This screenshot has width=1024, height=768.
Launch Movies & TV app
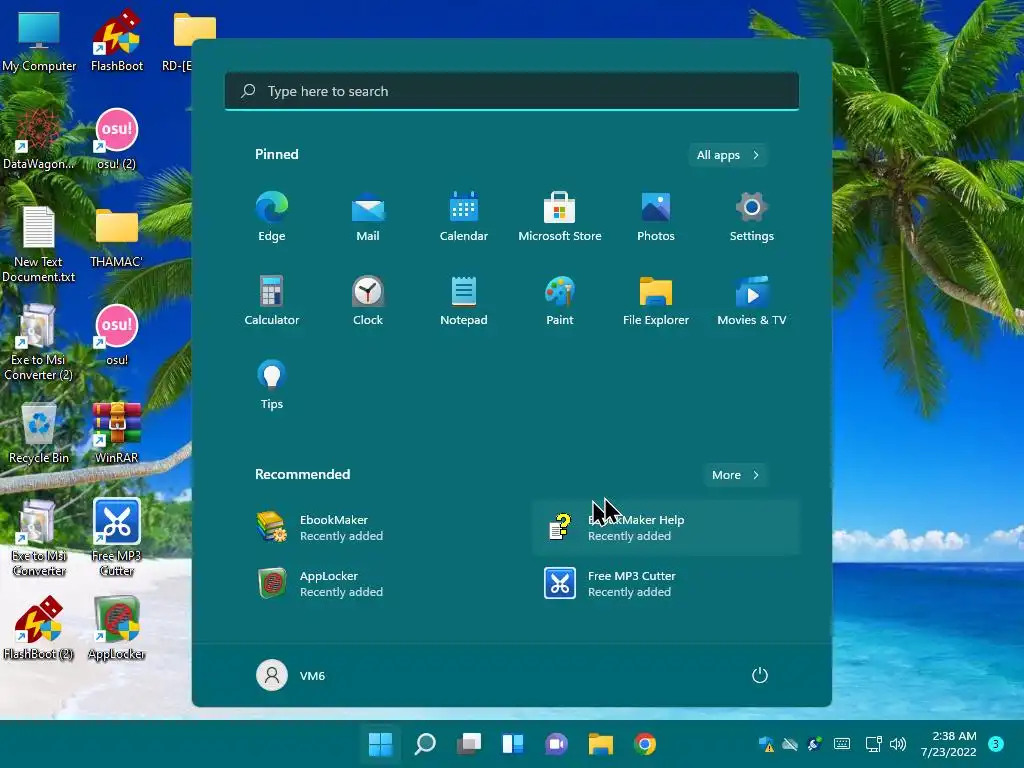point(752,300)
